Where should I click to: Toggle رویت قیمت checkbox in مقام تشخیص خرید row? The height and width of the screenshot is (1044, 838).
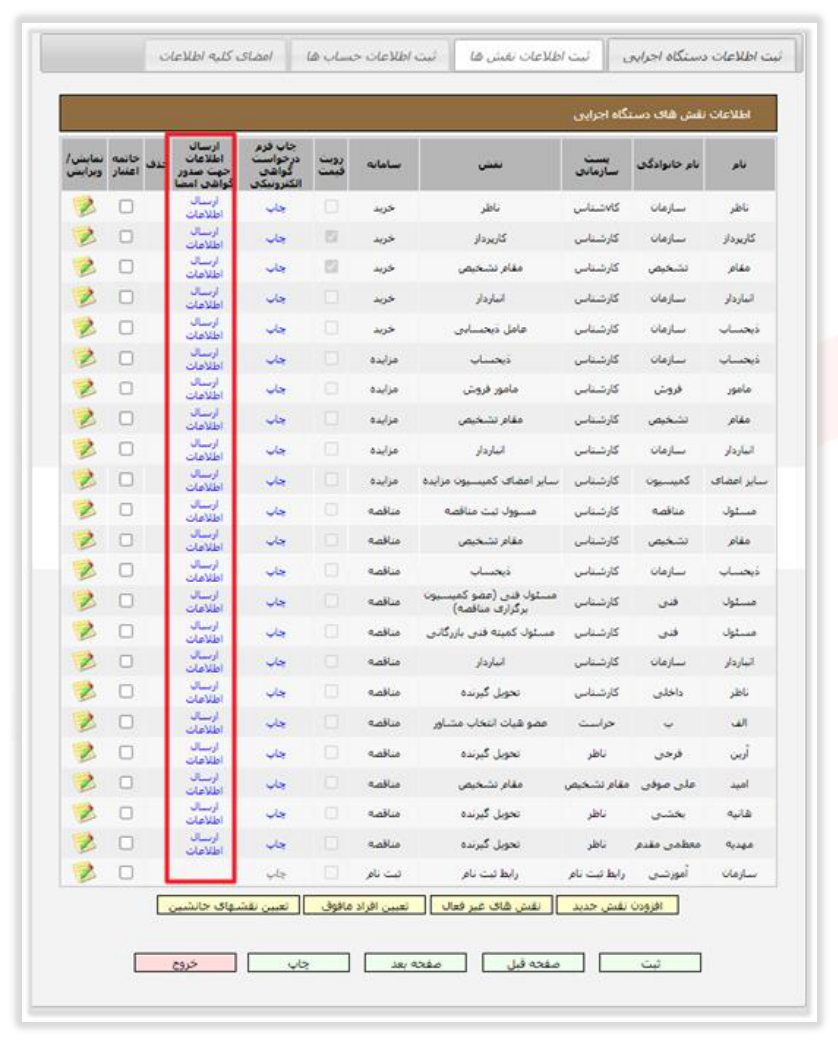tap(331, 267)
